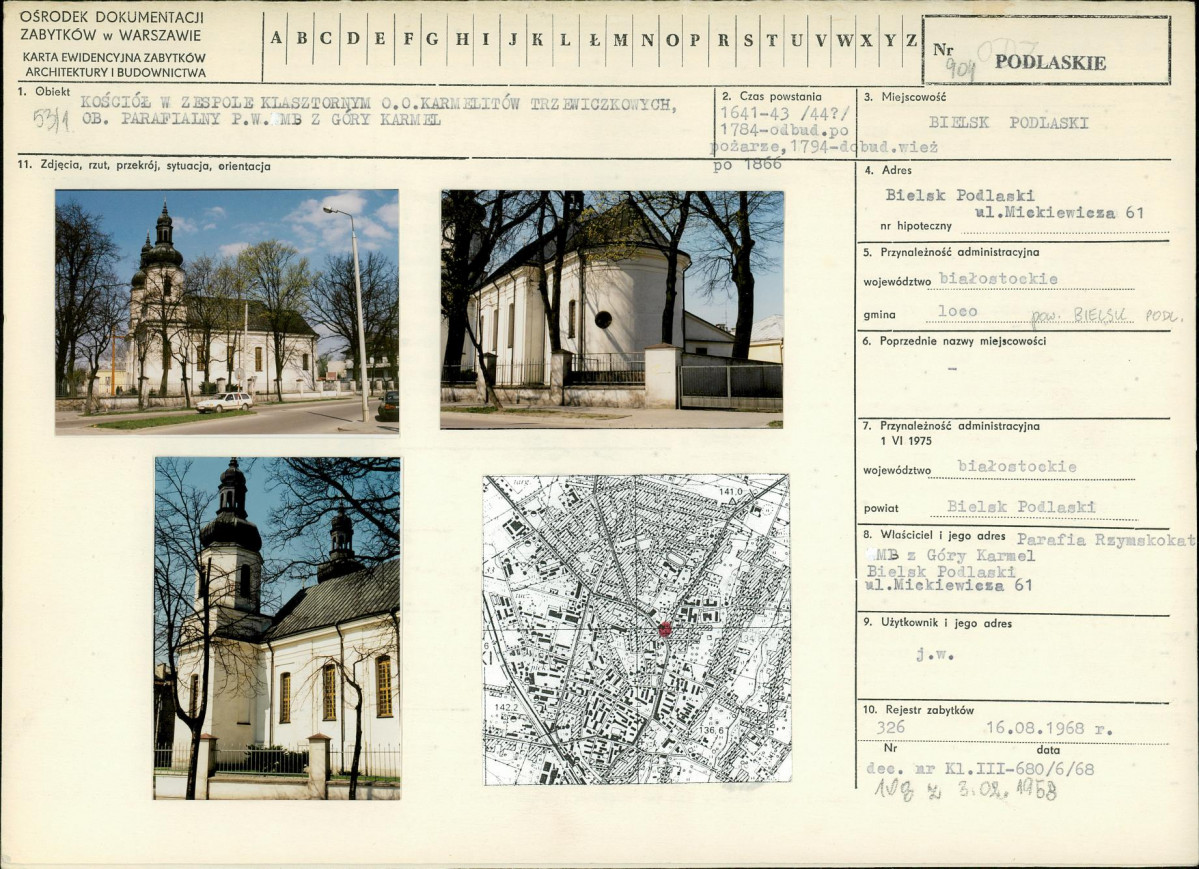This screenshot has width=1199, height=869.
Task: Select the letter Ł index box
Action: coord(595,40)
